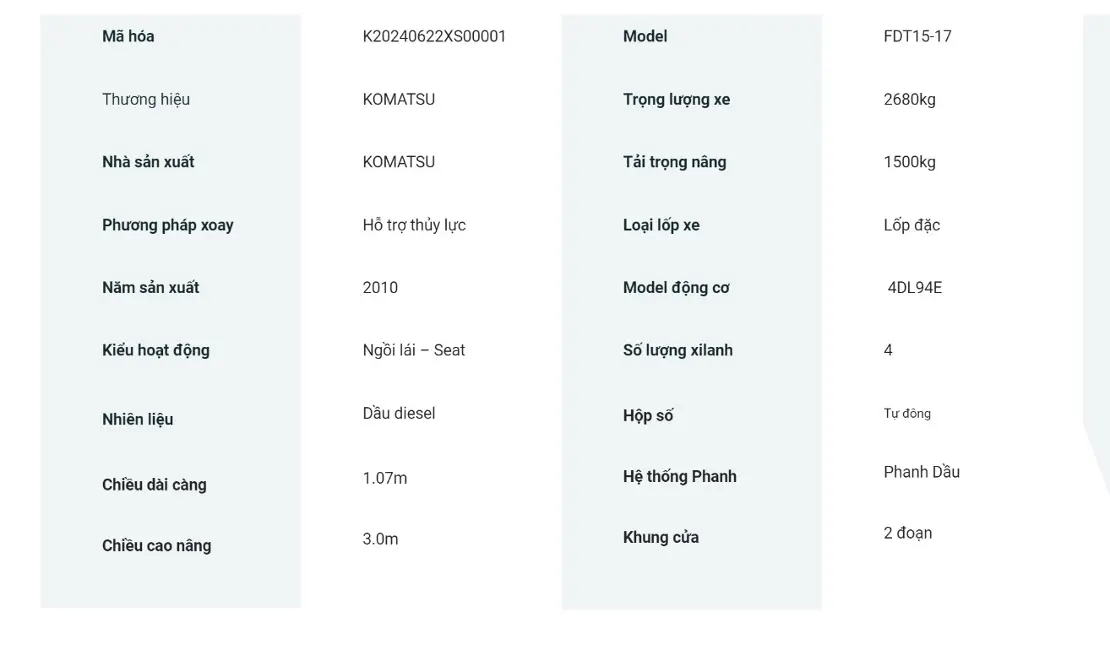Click the Nhà sản xuất label
The width and height of the screenshot is (1110, 661).
tap(148, 162)
